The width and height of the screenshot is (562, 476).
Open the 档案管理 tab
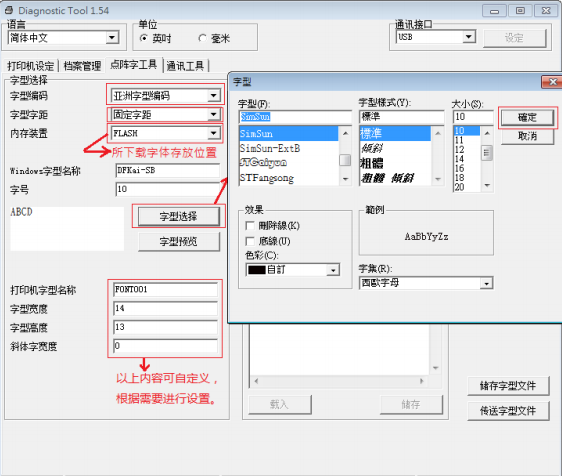pos(82,66)
